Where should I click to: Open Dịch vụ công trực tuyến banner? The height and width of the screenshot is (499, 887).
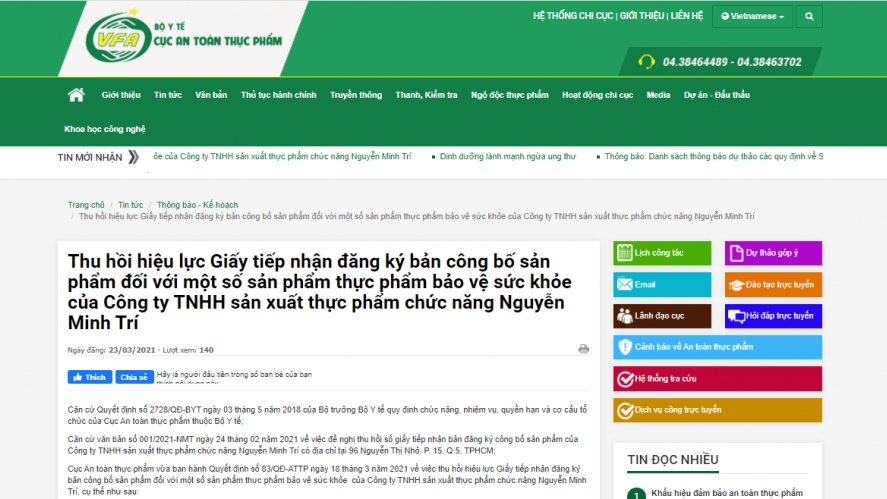[x=717, y=410]
